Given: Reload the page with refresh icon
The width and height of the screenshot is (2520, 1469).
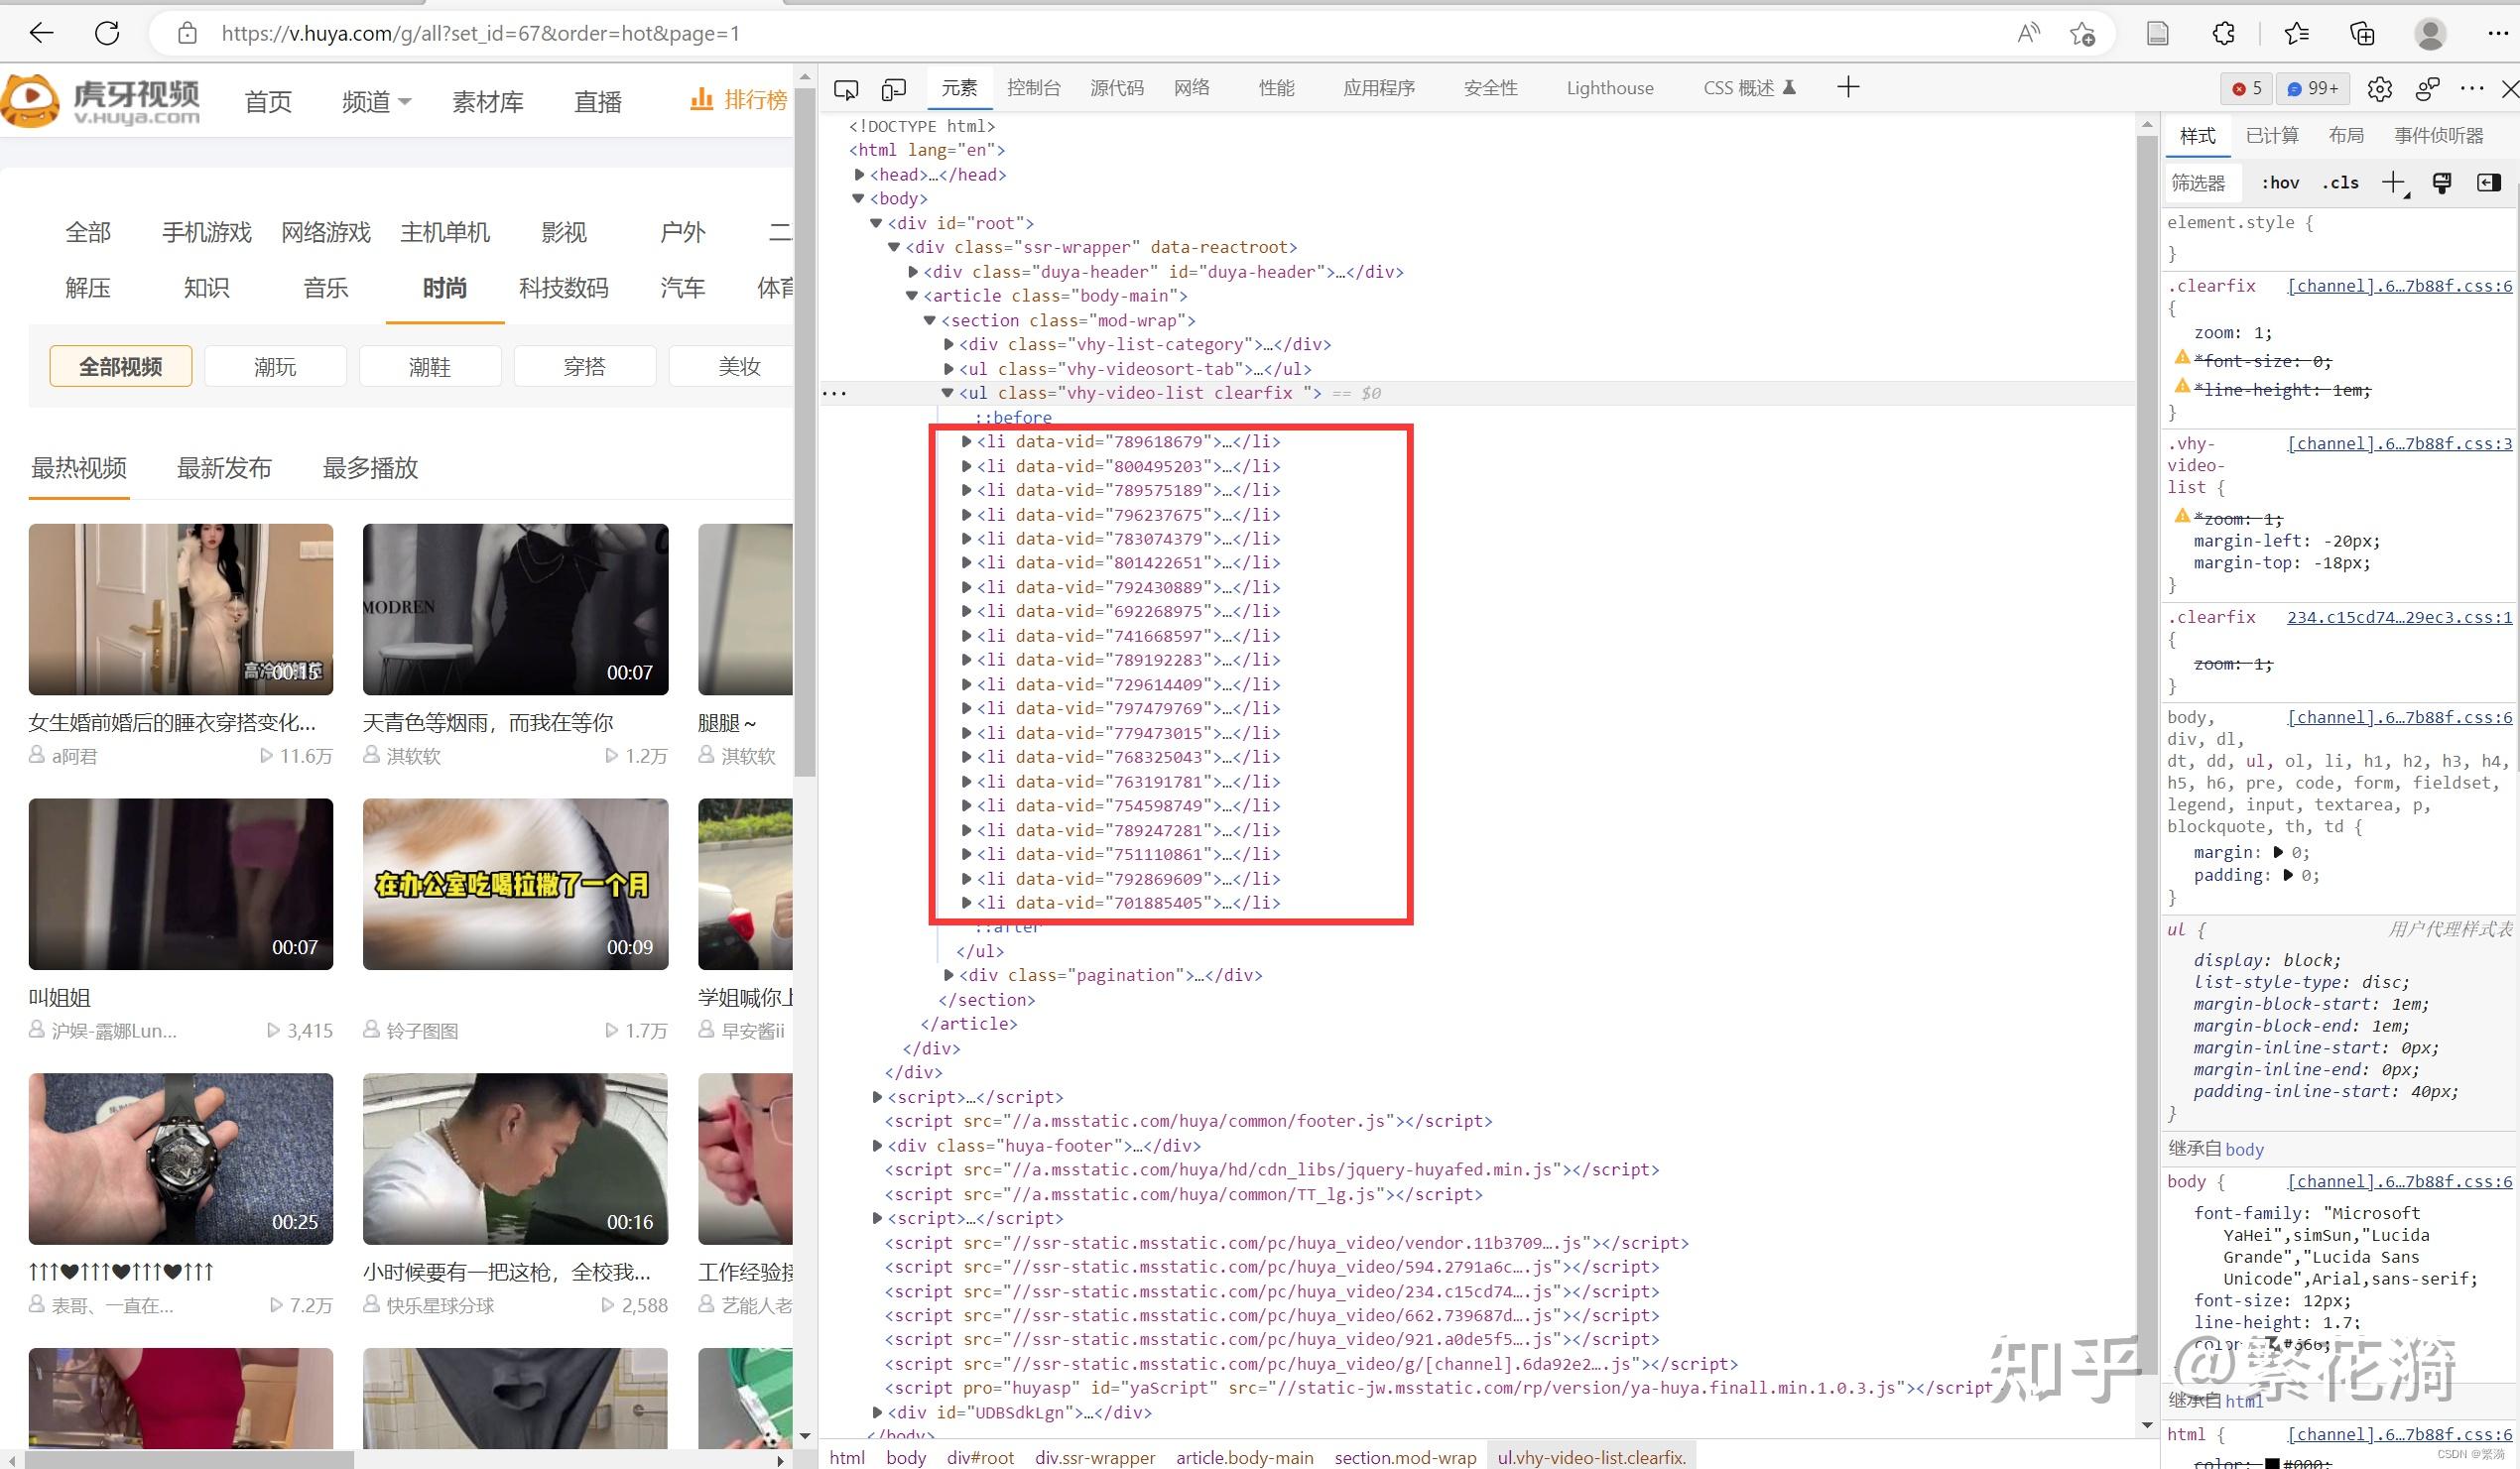Looking at the screenshot, I should [x=107, y=33].
